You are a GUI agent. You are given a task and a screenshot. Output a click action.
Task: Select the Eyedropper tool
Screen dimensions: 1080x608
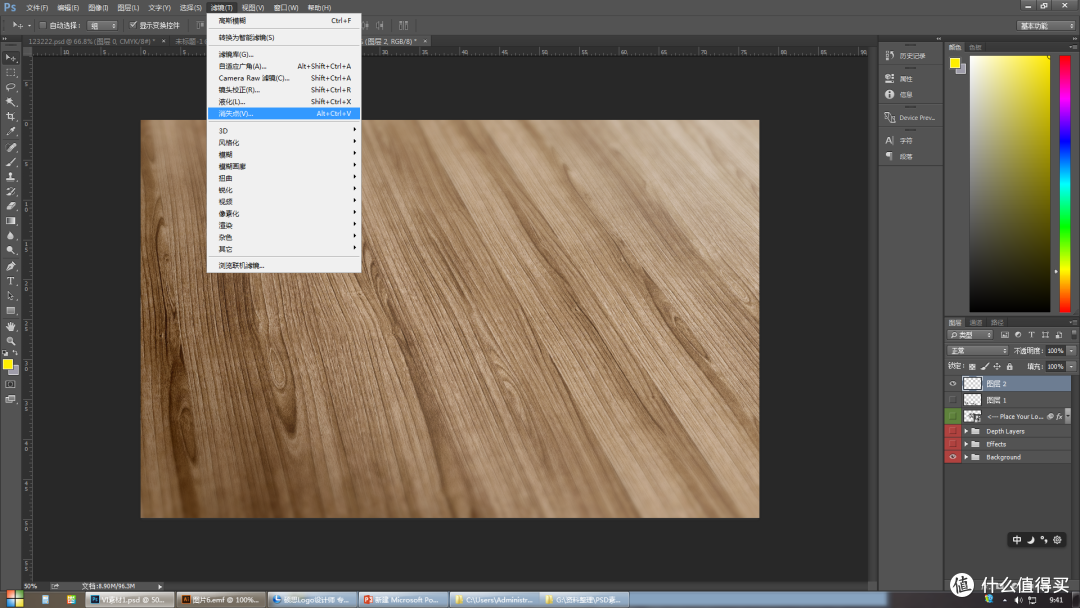point(10,132)
